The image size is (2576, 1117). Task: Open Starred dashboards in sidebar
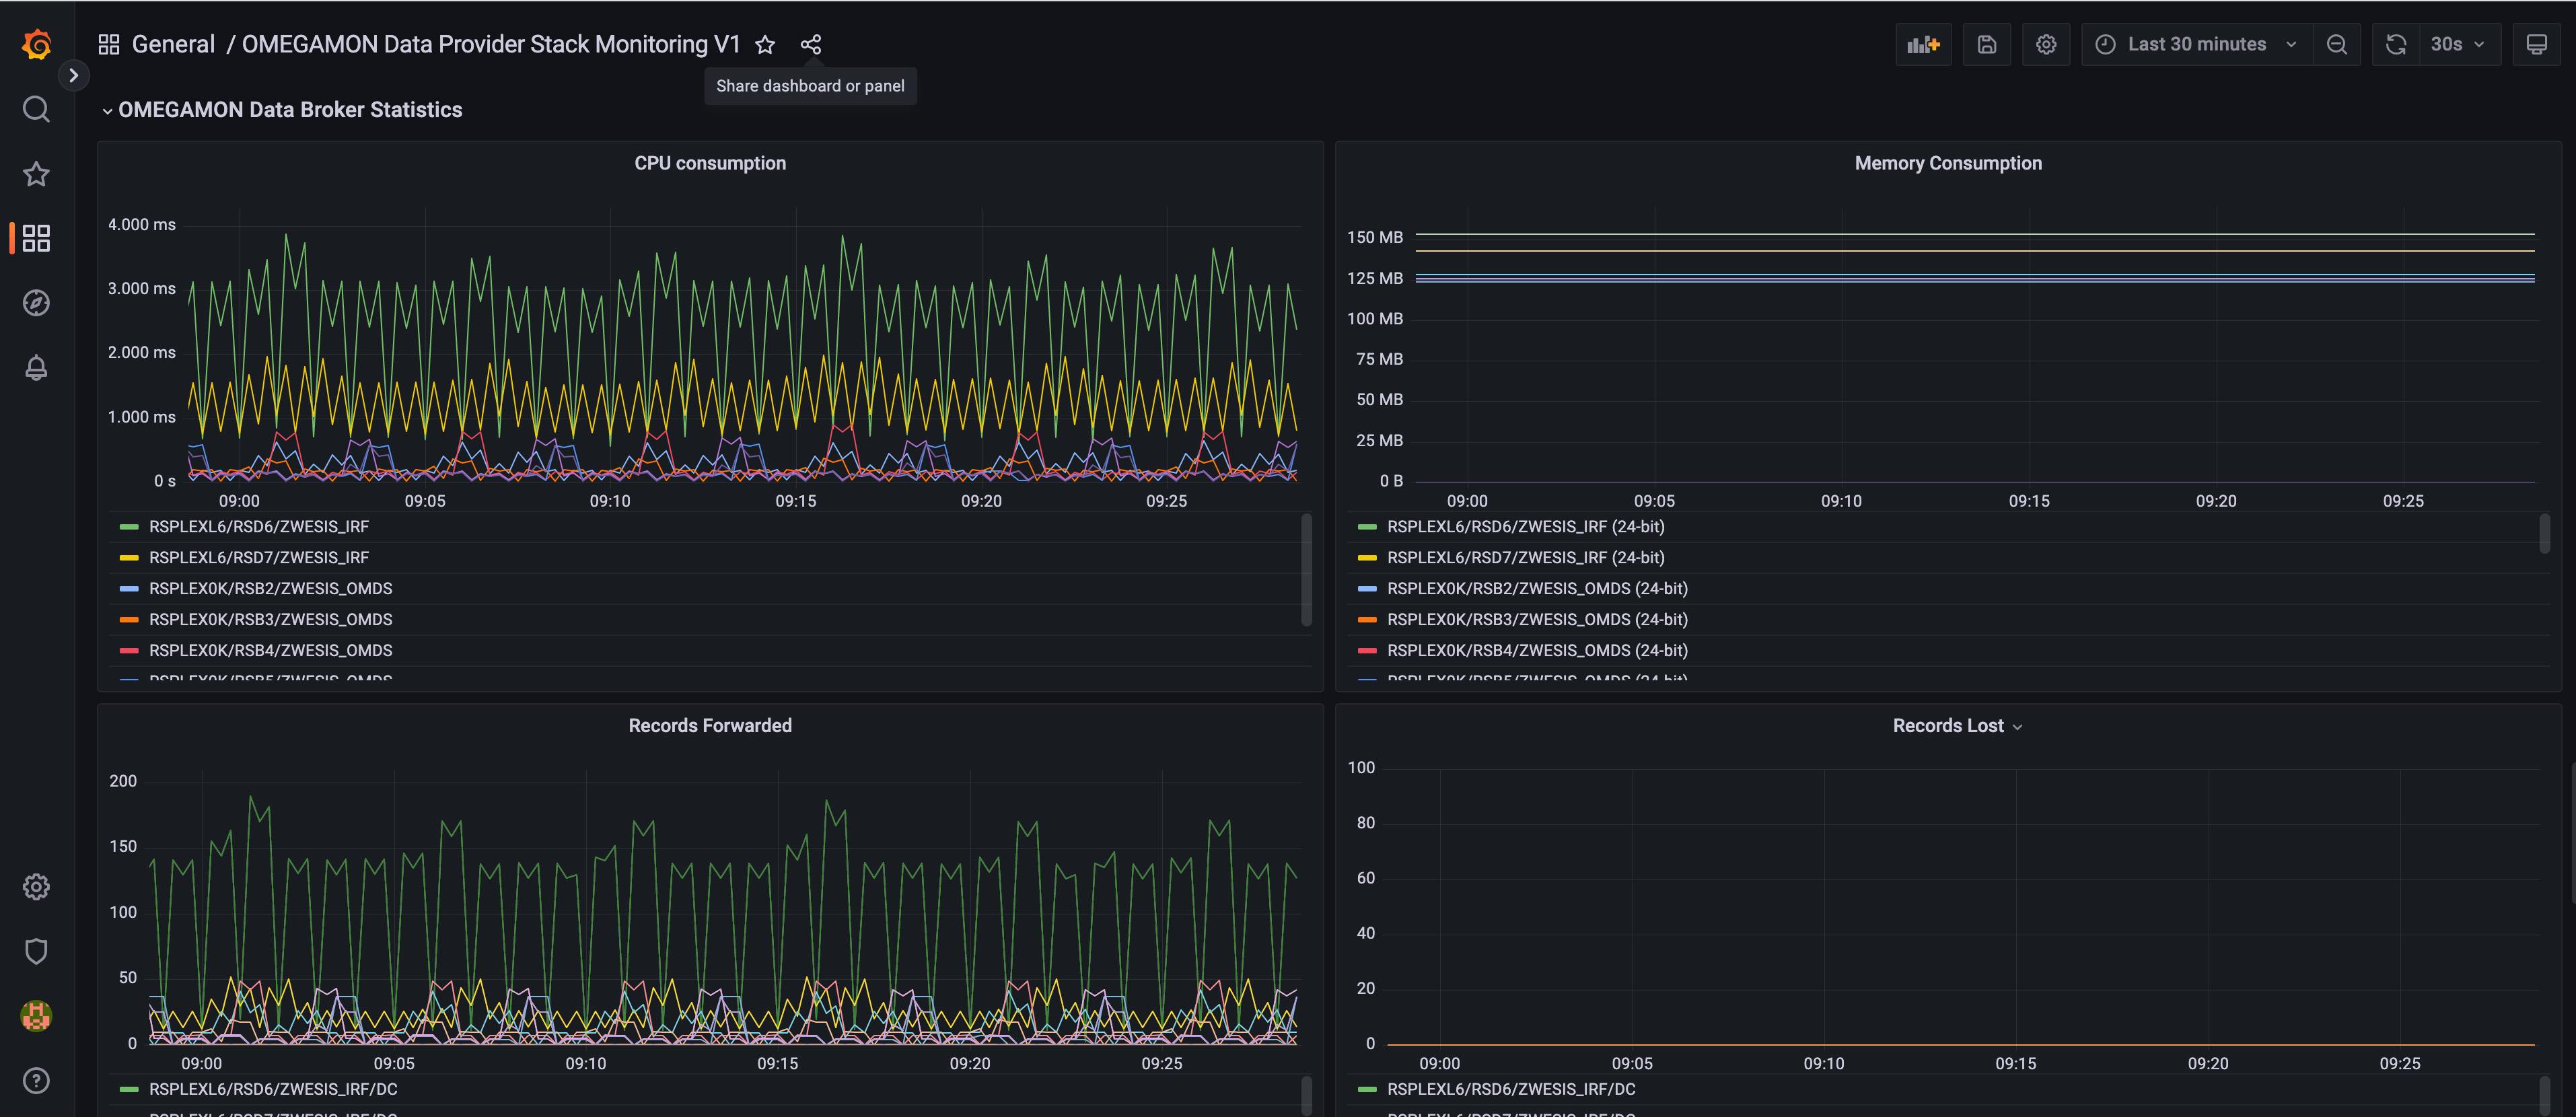click(x=36, y=174)
